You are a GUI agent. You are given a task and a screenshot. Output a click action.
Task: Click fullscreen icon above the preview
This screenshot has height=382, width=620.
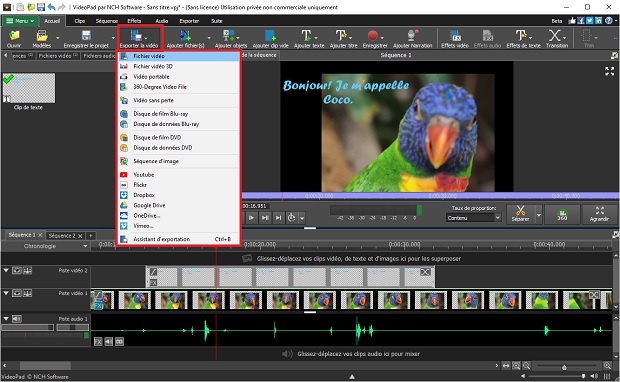[x=609, y=71]
